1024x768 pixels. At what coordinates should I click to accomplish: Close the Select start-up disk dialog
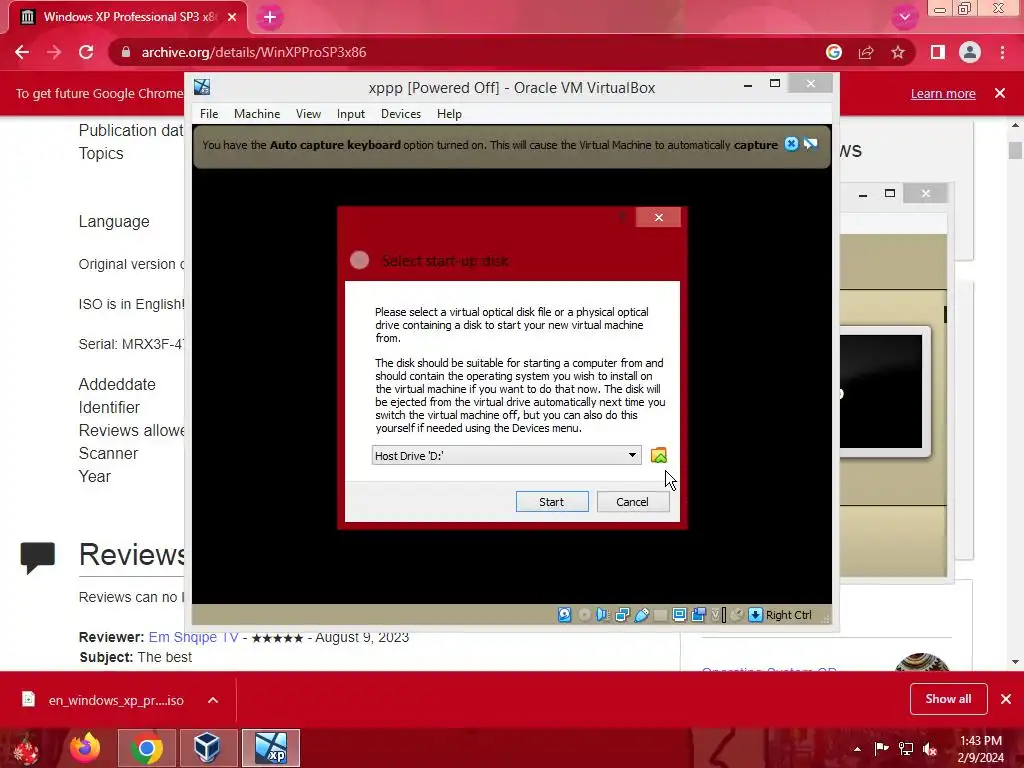(x=658, y=217)
